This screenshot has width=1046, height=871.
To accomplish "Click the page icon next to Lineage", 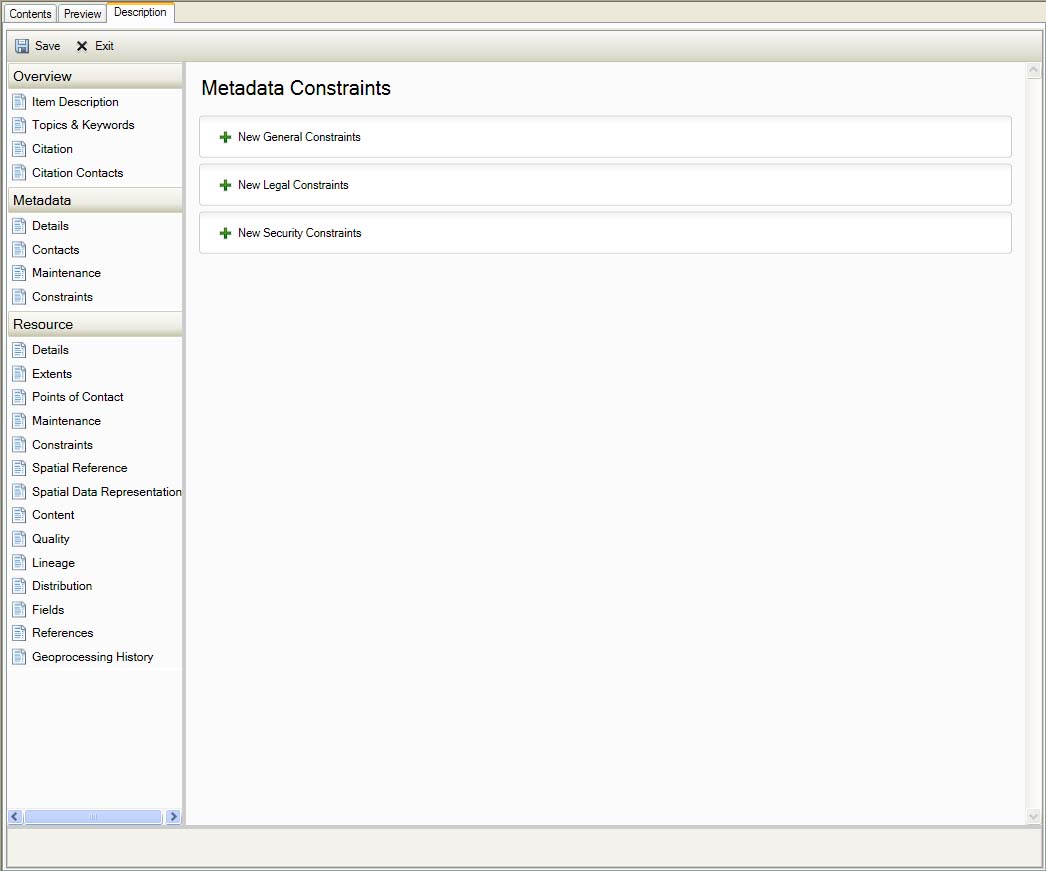I will coord(19,563).
